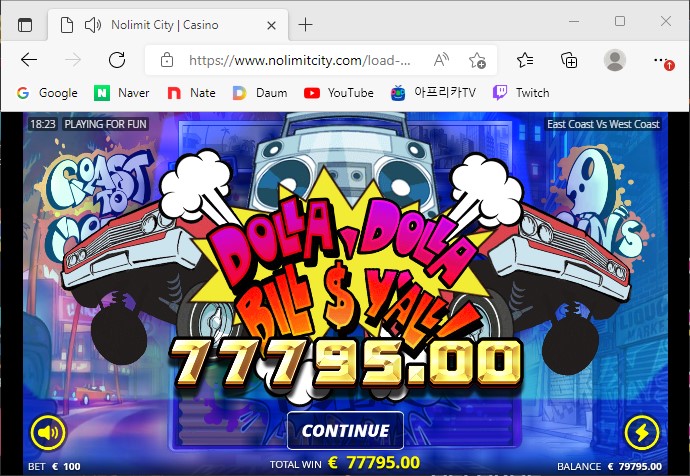Open the YouTube bookmark
Screen dimensions: 690x476
tap(338, 93)
